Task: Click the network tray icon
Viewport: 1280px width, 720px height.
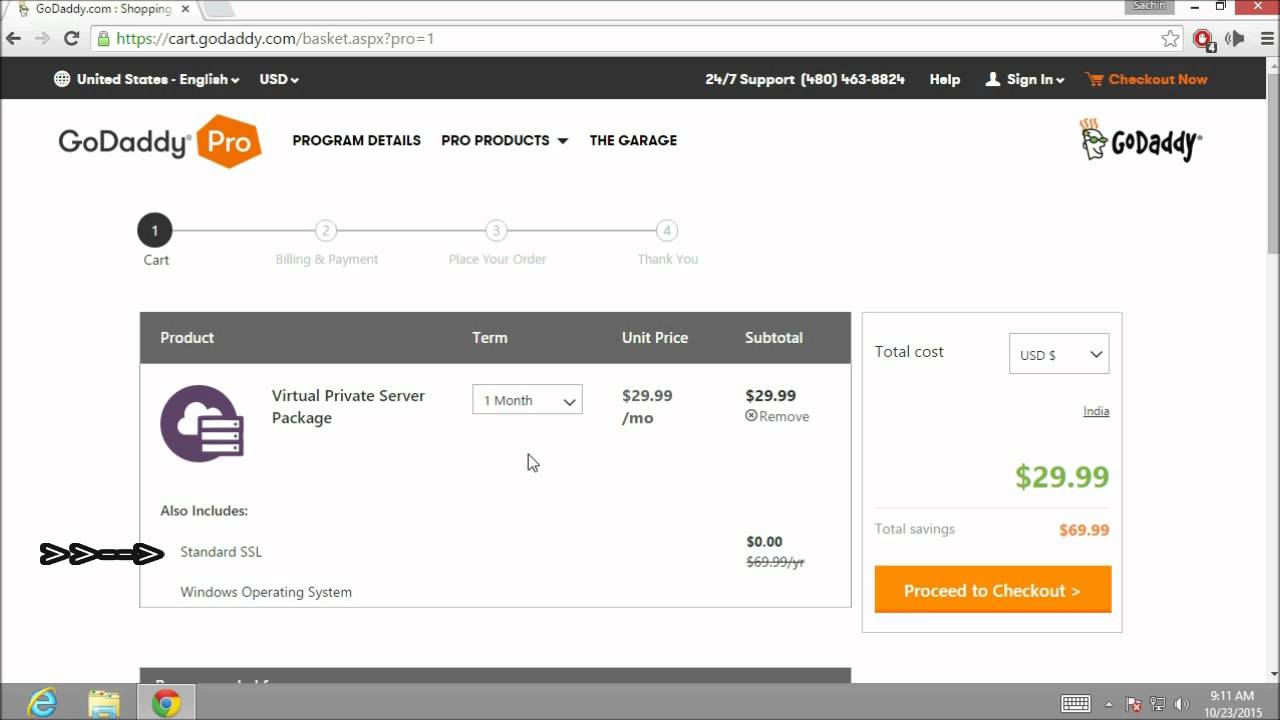Action: (x=1158, y=703)
